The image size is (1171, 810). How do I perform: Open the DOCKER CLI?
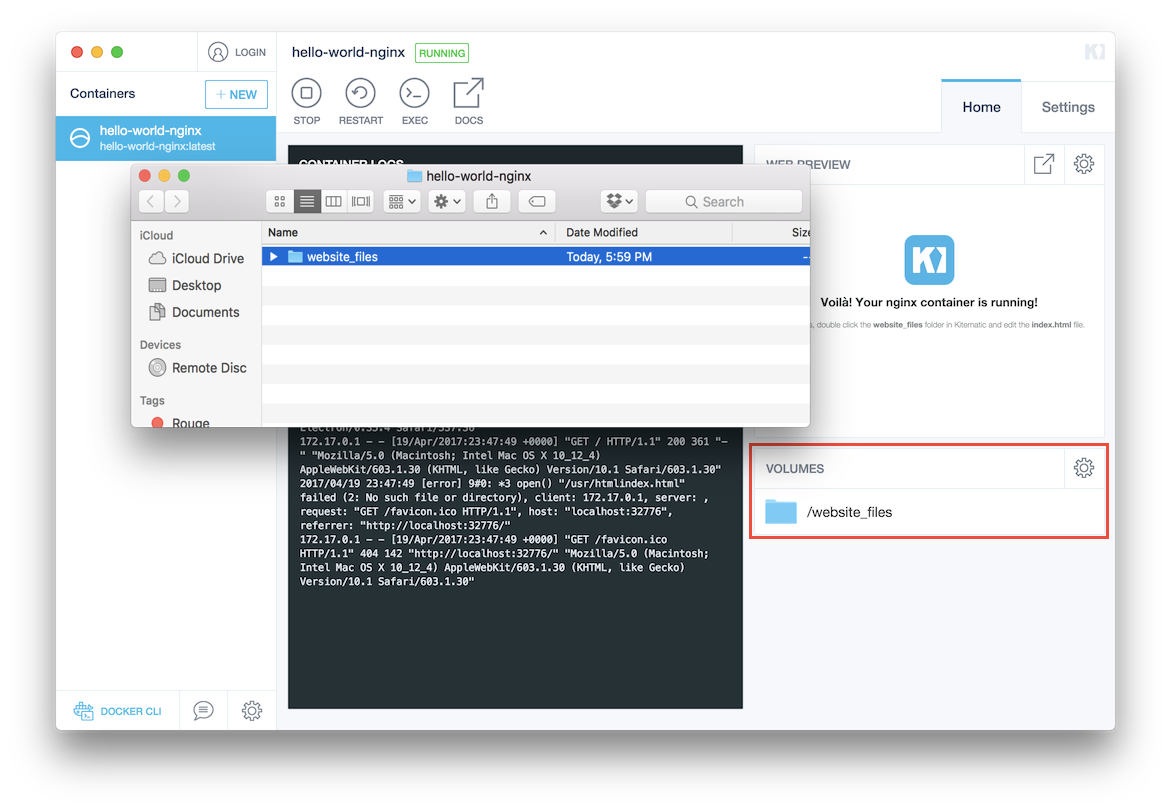pos(118,710)
